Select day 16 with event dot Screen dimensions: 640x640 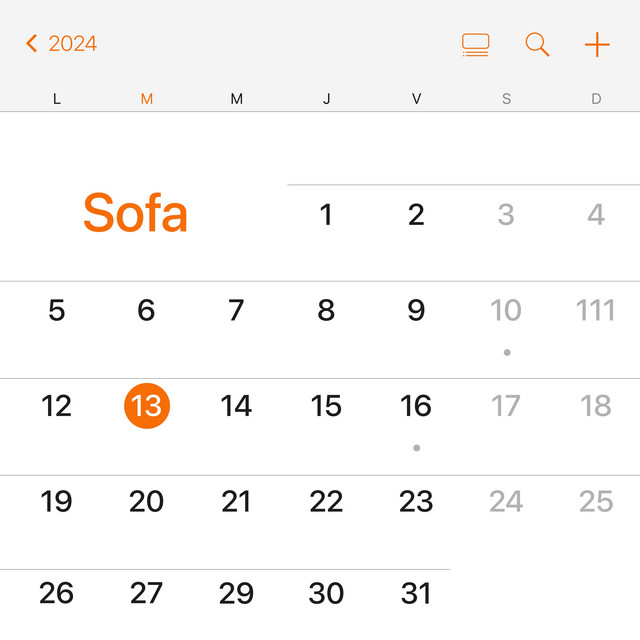(416, 406)
